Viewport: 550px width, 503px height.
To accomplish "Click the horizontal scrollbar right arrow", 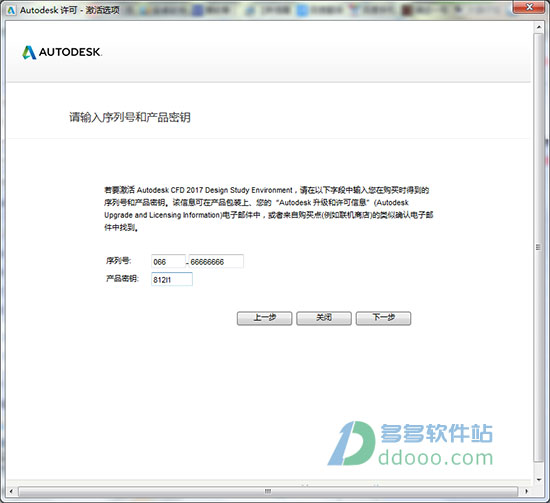I will coord(526,491).
